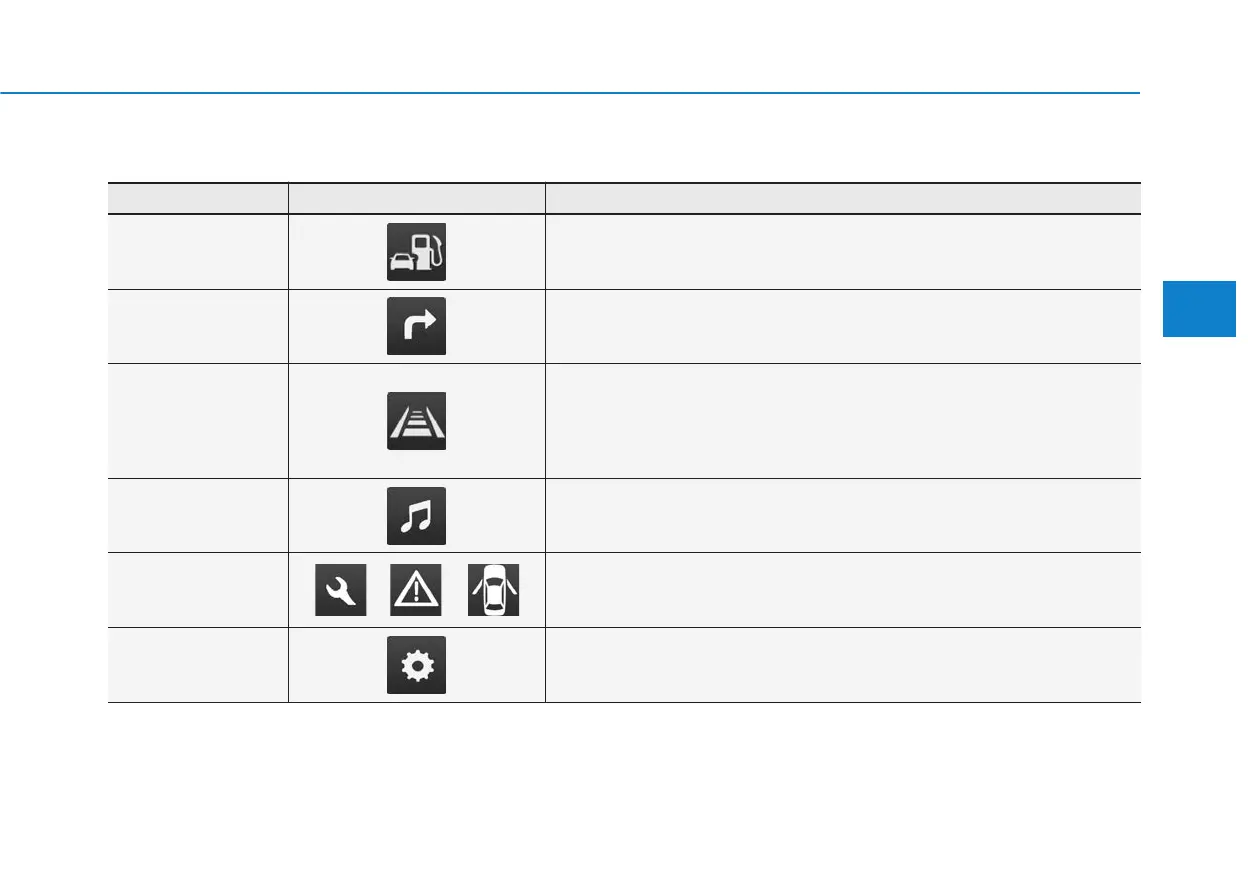Select the music note audio icon

click(x=416, y=516)
